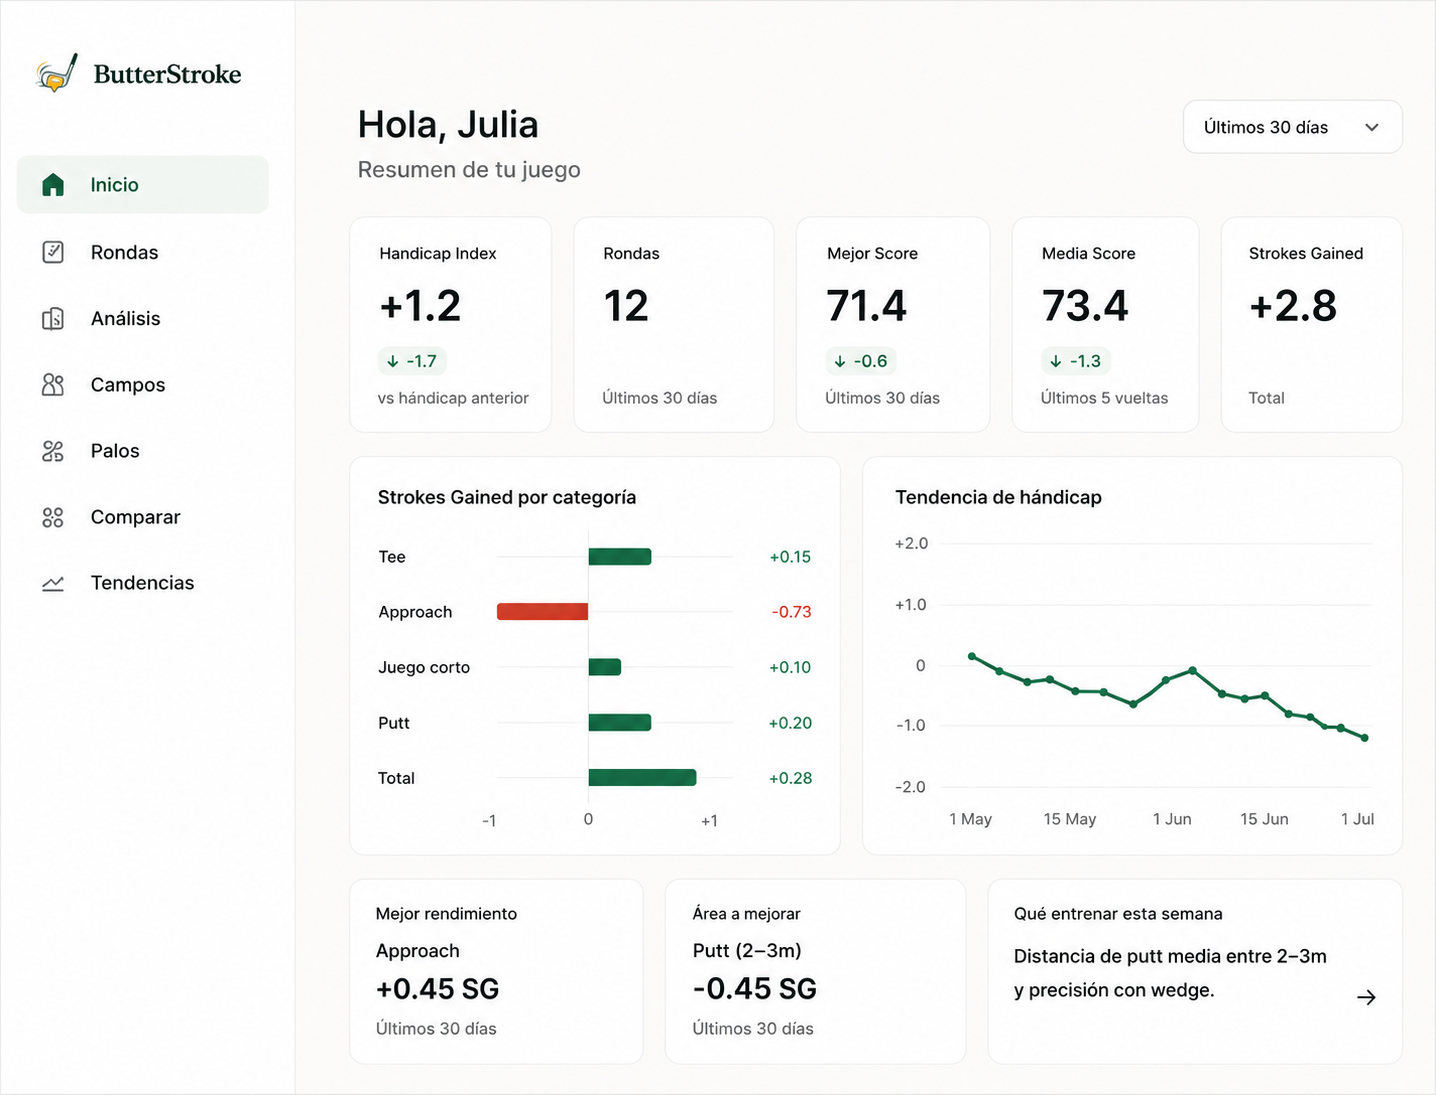This screenshot has width=1436, height=1095.
Task: Click the Tendencias line chart icon
Action: coord(53,583)
